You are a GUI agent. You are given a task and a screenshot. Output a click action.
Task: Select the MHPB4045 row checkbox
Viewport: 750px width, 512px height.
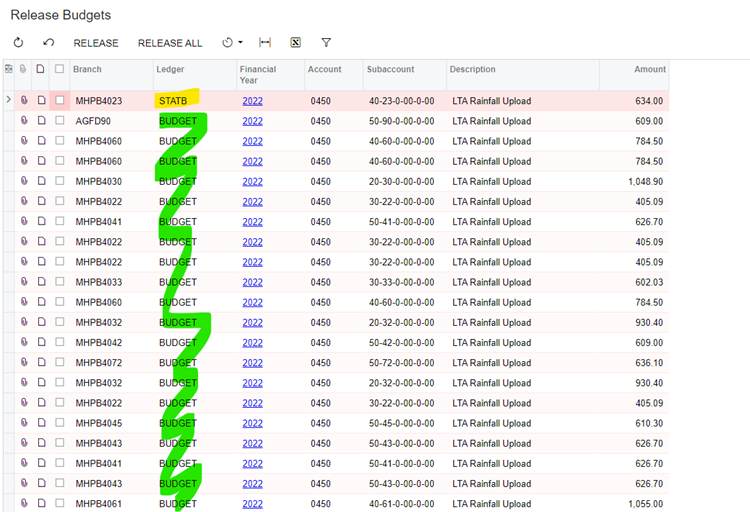coord(59,423)
